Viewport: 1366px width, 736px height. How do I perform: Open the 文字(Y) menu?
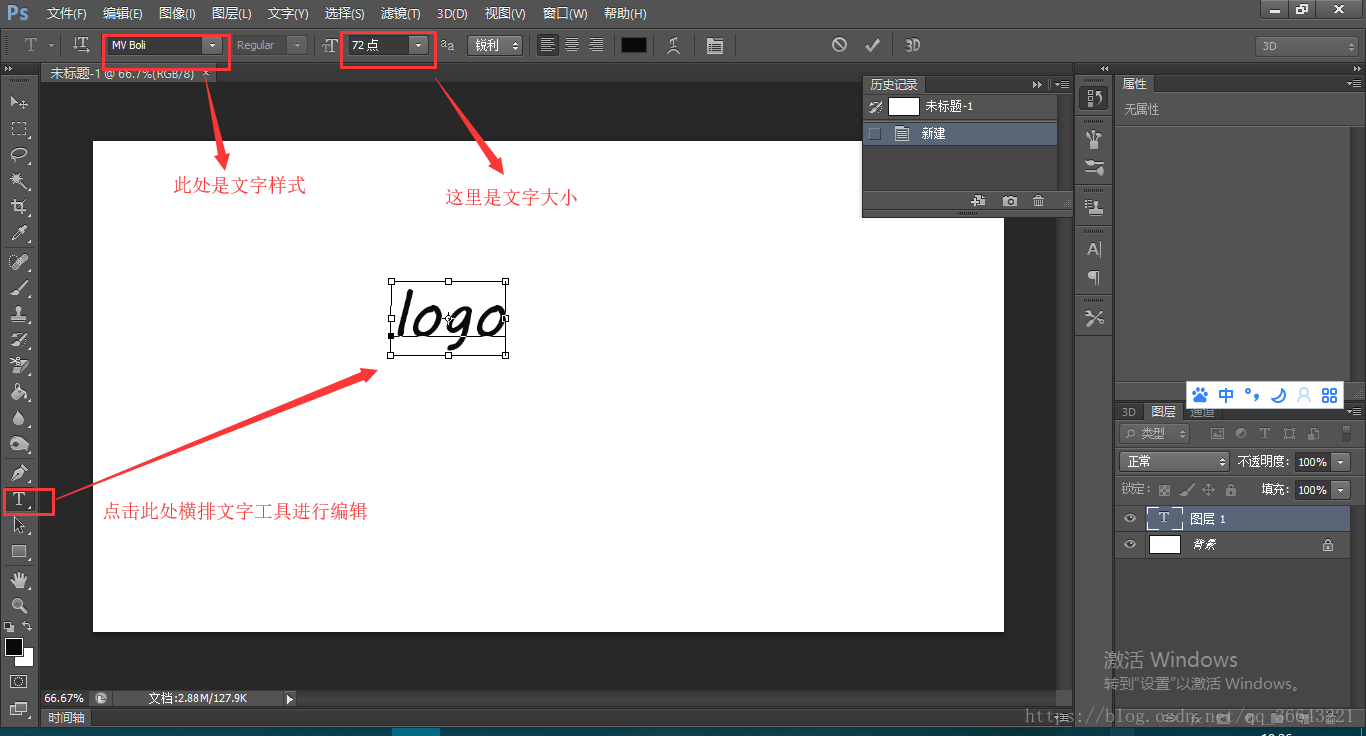288,14
